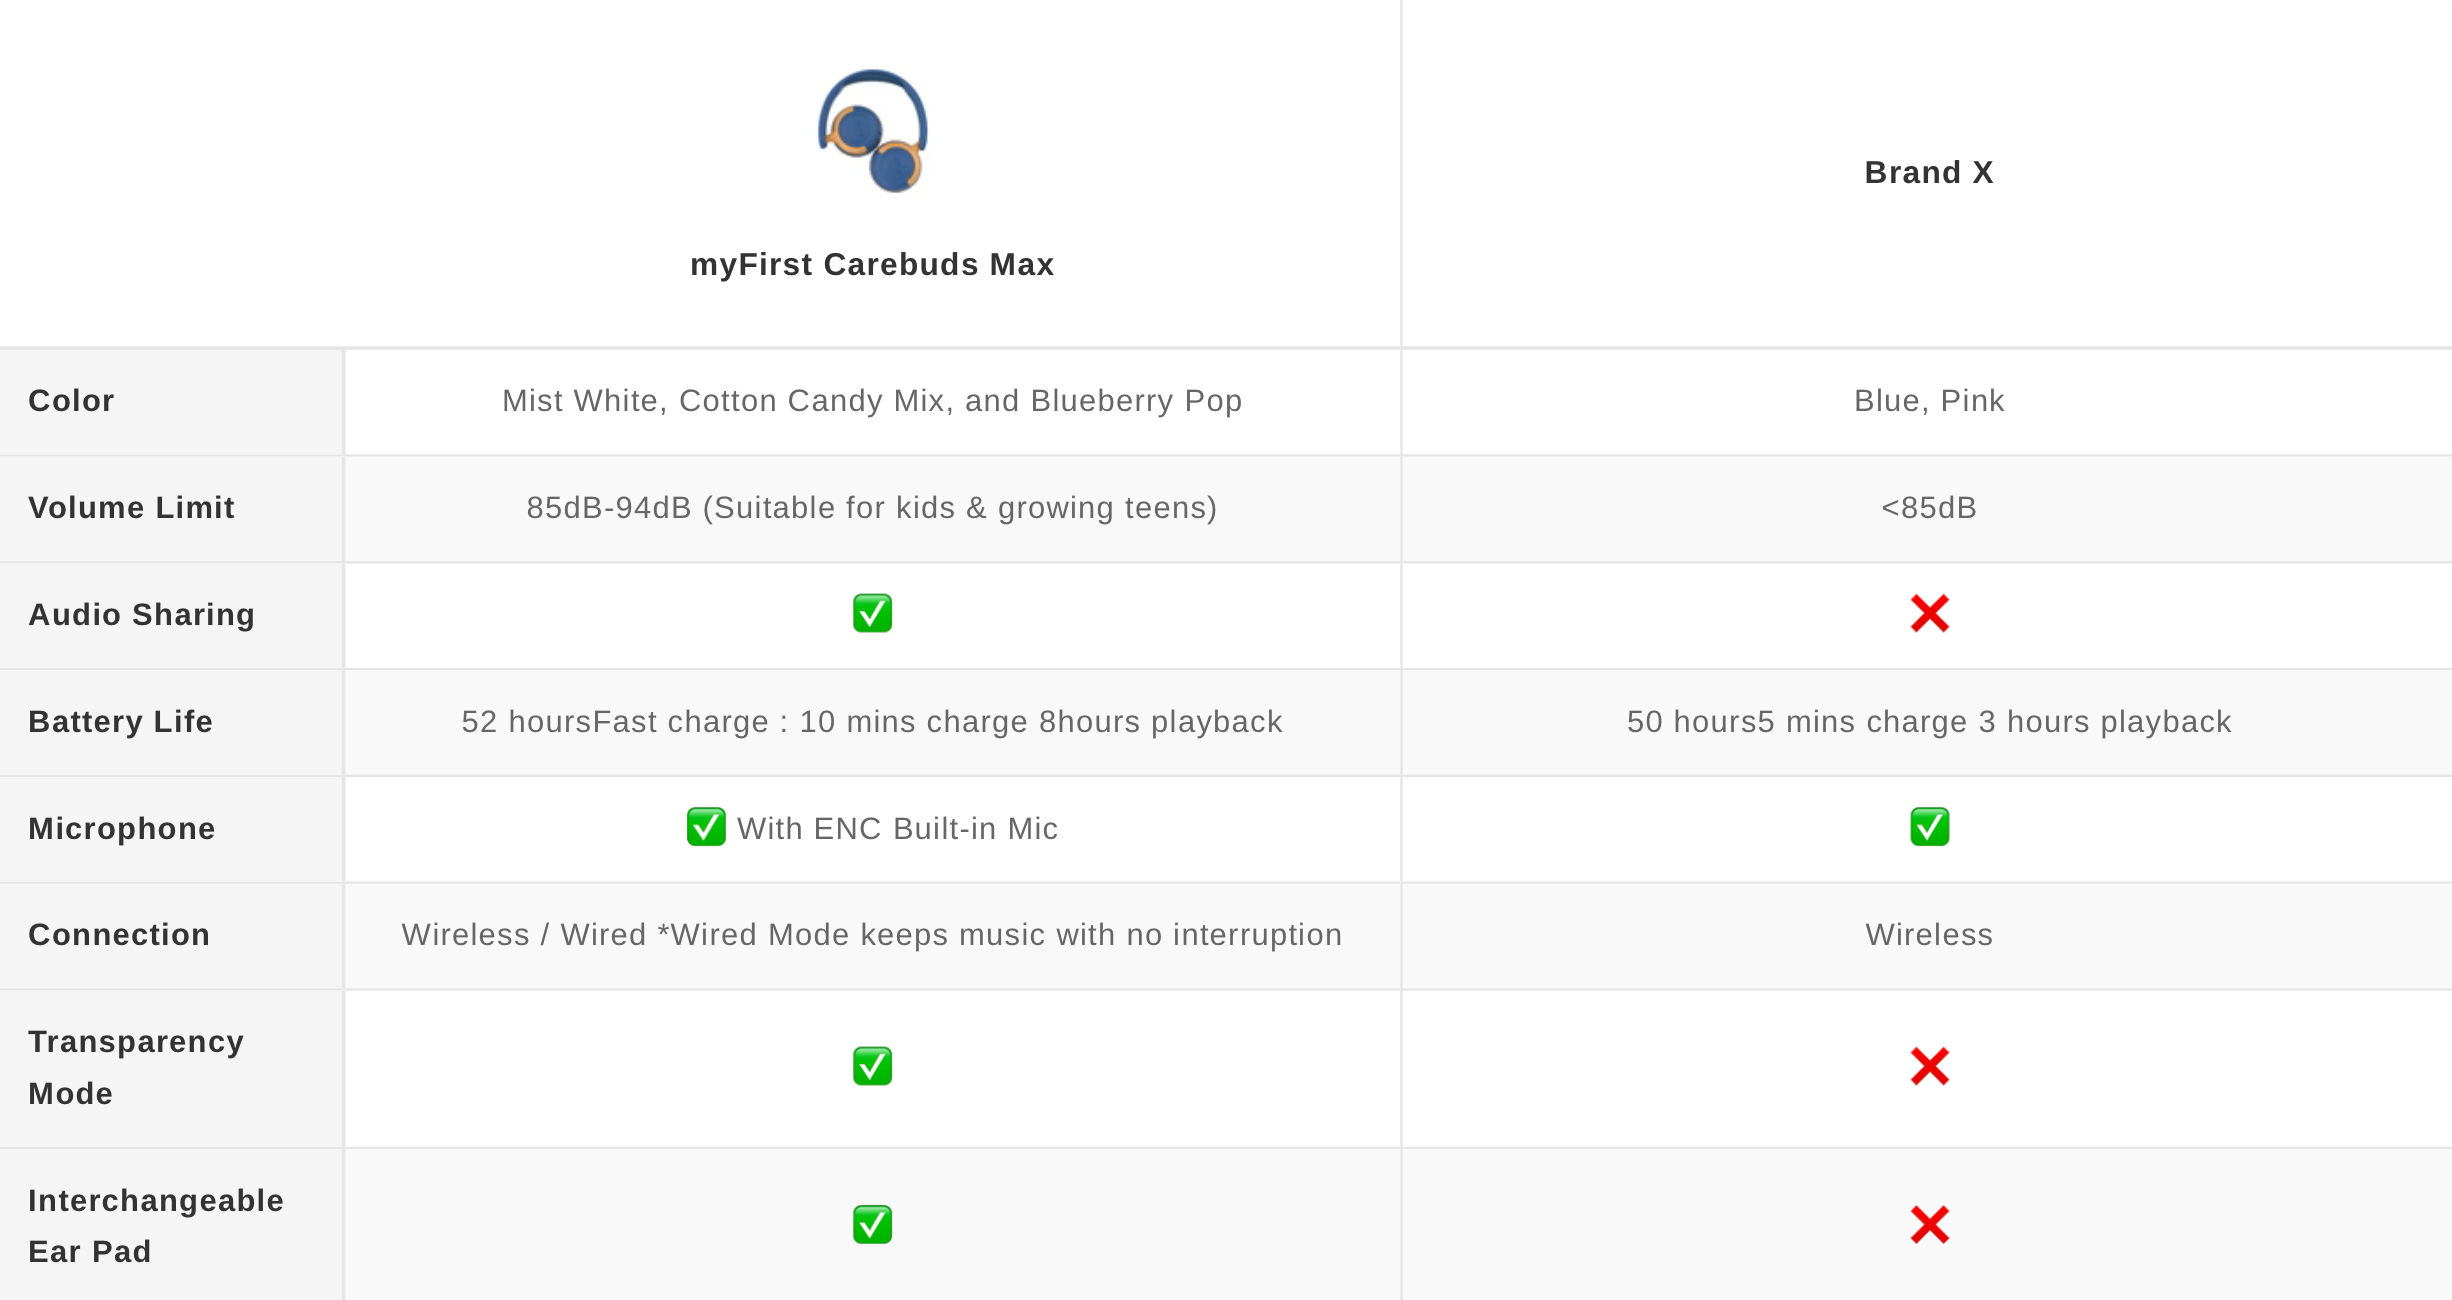Viewport: 2452px width, 1300px height.
Task: Click the green checkmark for Interchangeable Ear Pad
Action: 872,1225
